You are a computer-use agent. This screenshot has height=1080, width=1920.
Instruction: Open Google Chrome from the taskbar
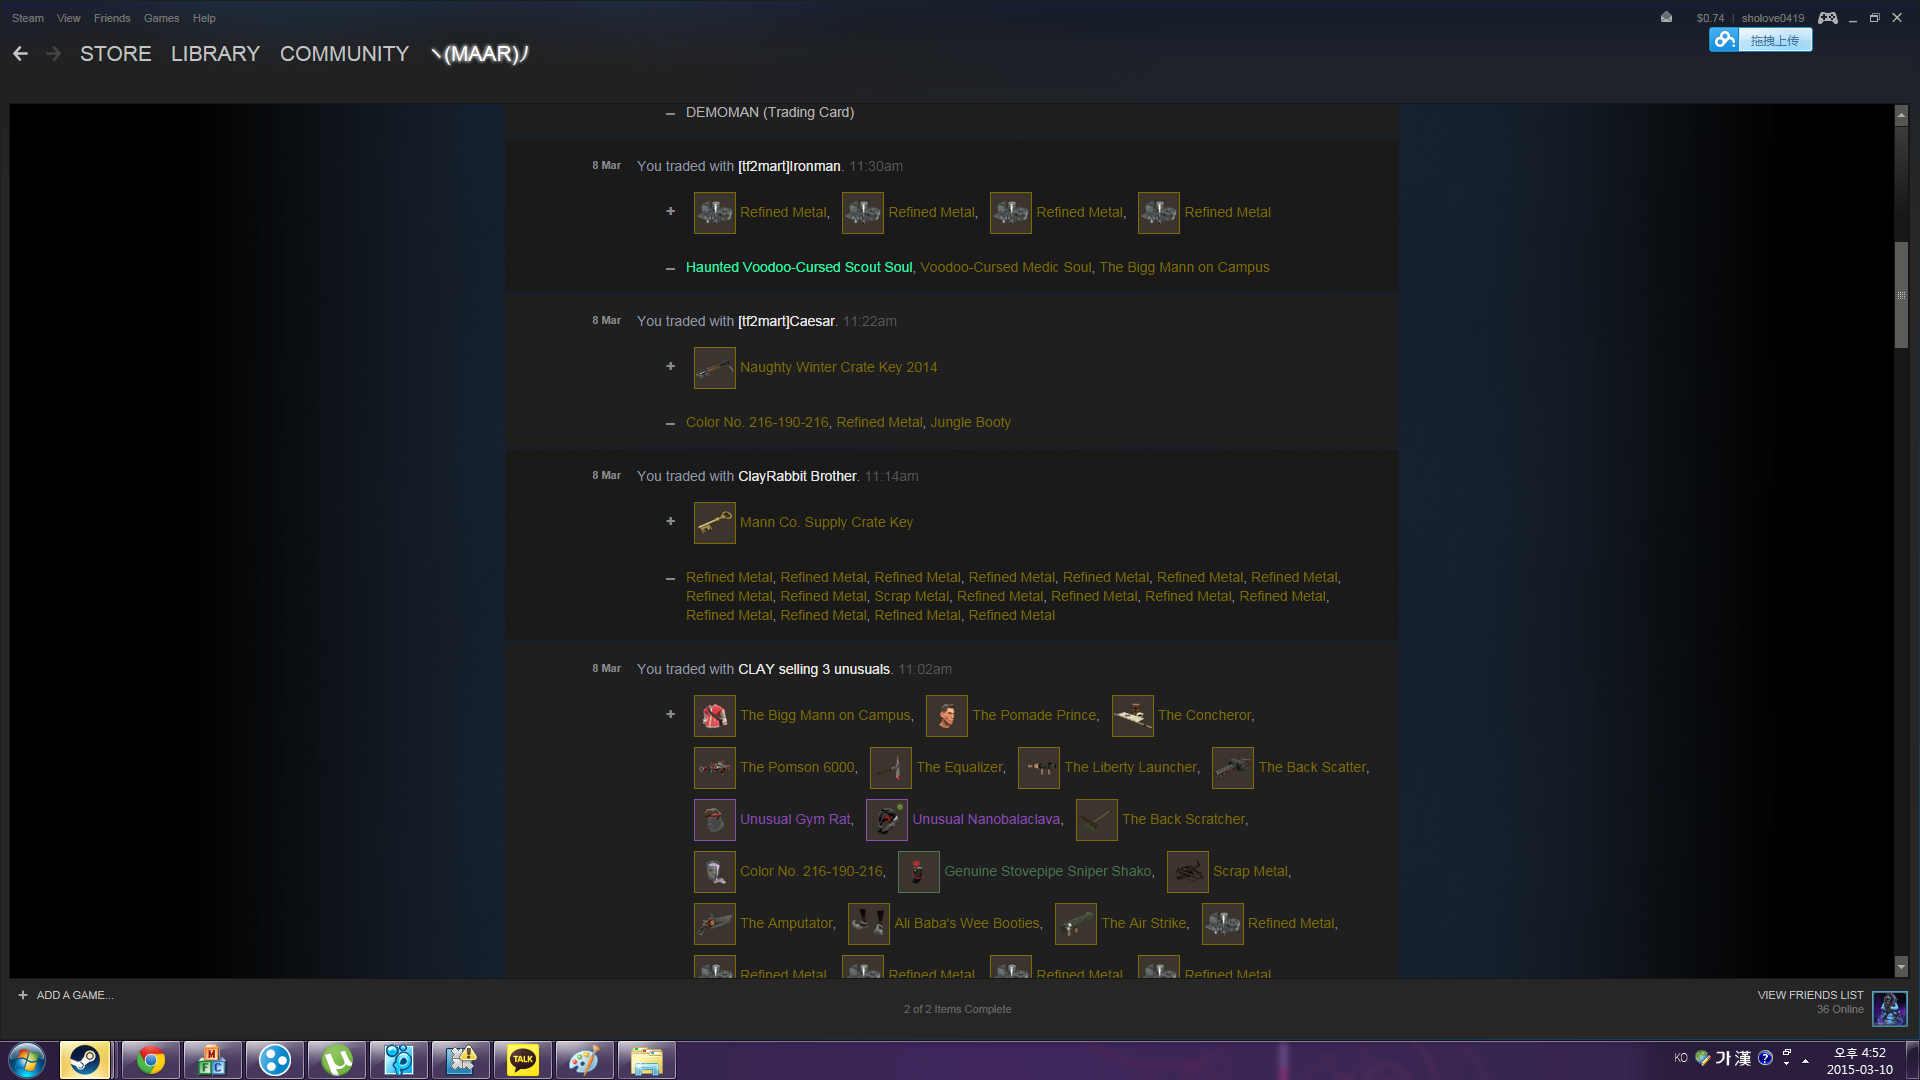point(151,1060)
